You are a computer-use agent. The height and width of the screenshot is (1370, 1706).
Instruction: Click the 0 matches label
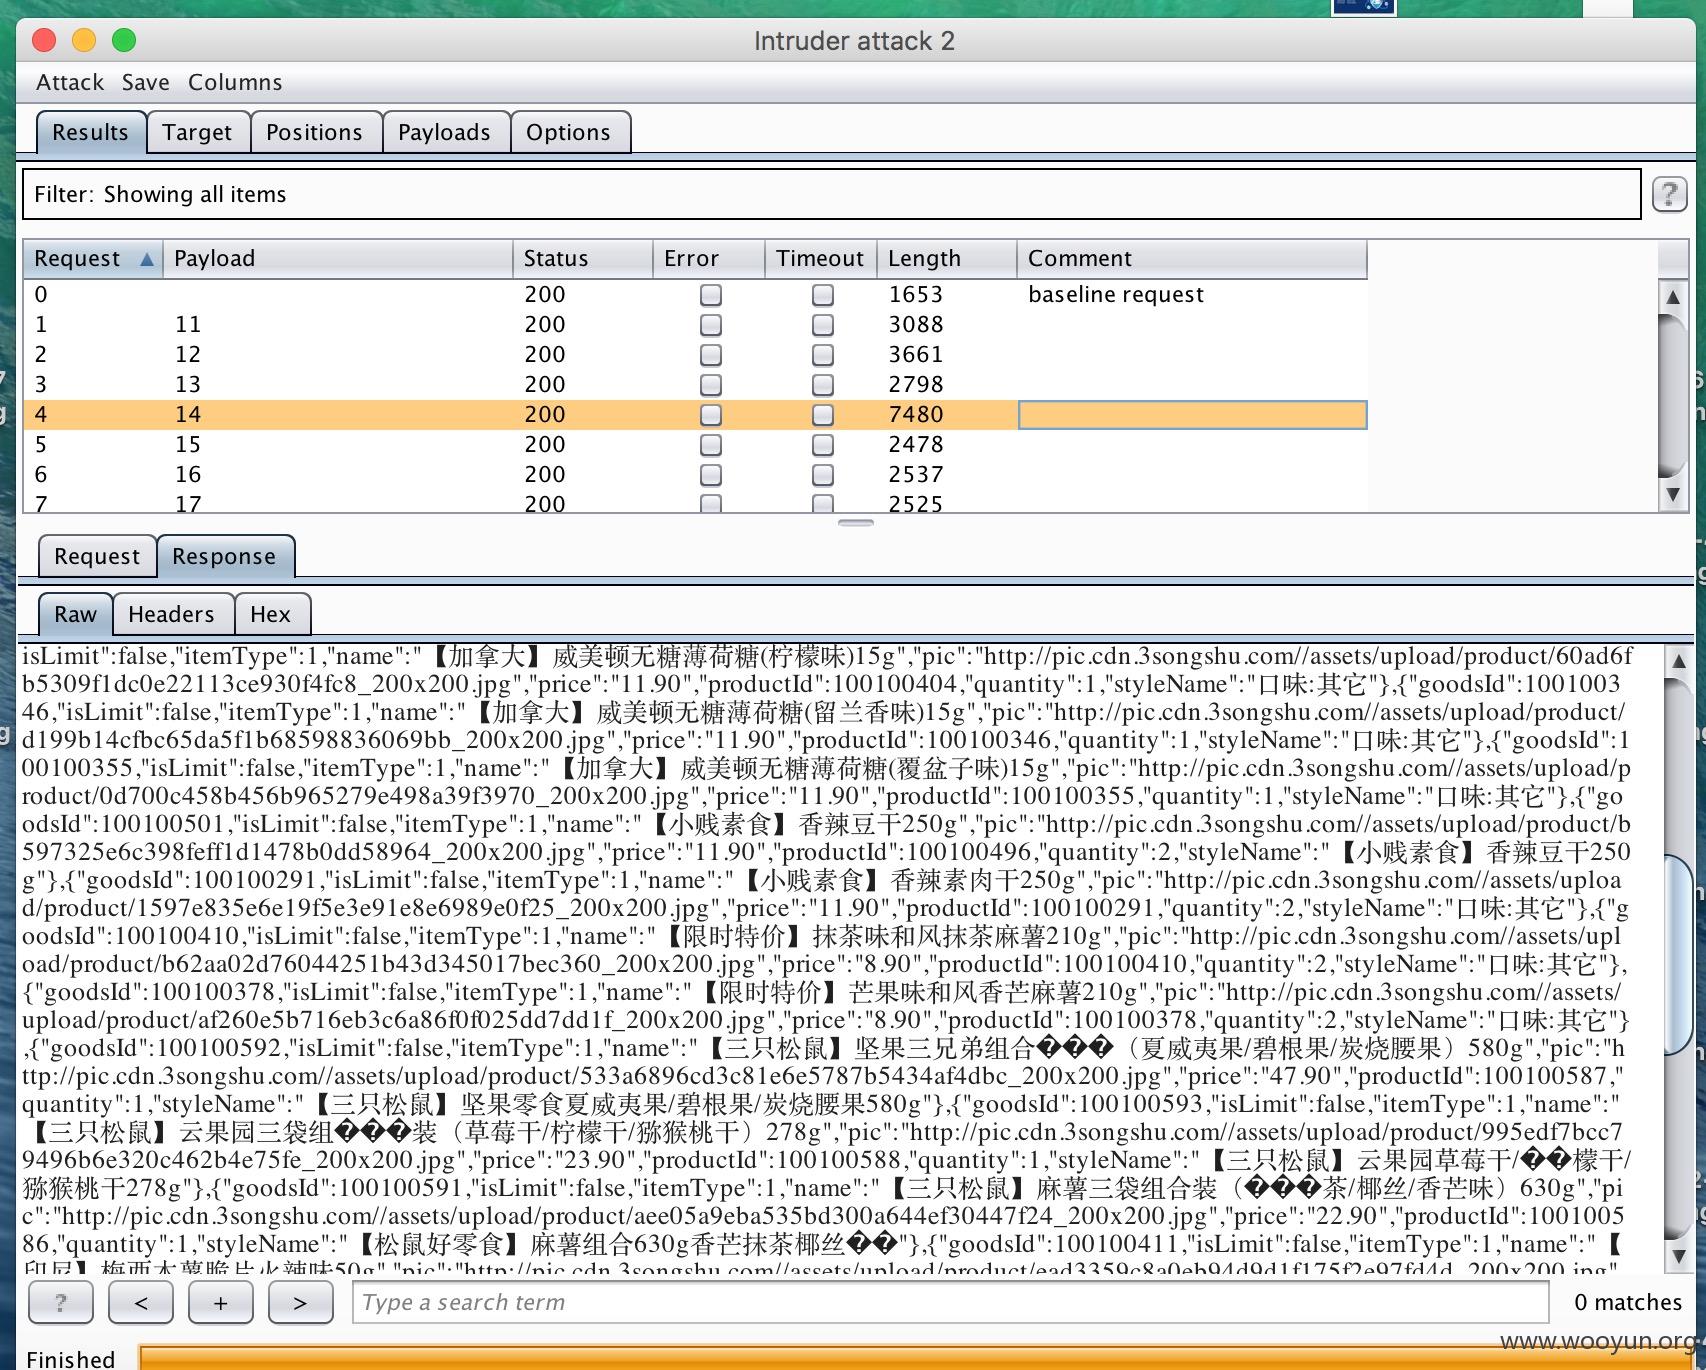1627,1302
